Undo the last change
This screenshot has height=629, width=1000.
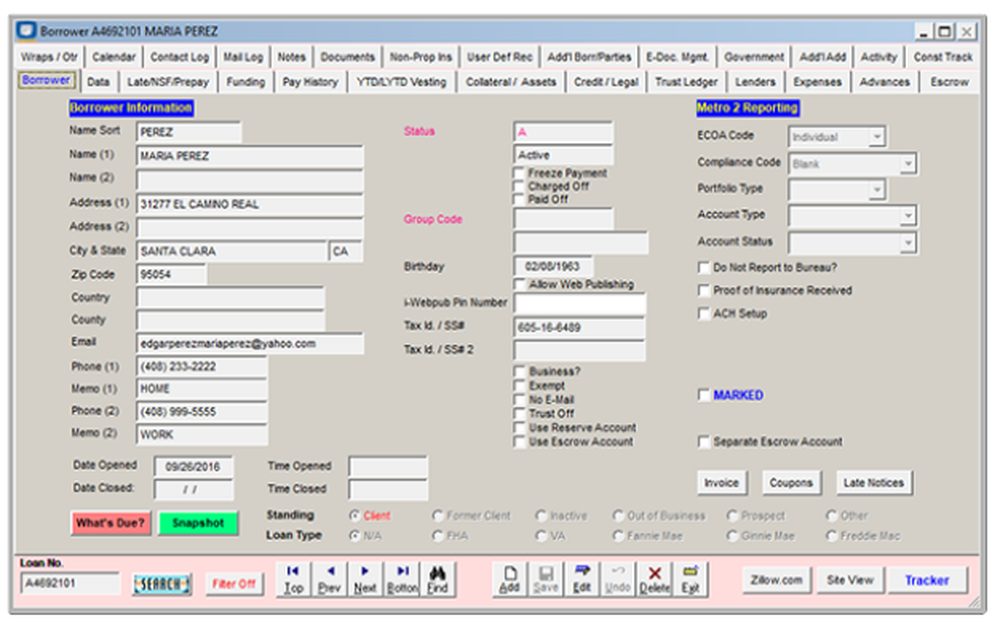pos(617,579)
